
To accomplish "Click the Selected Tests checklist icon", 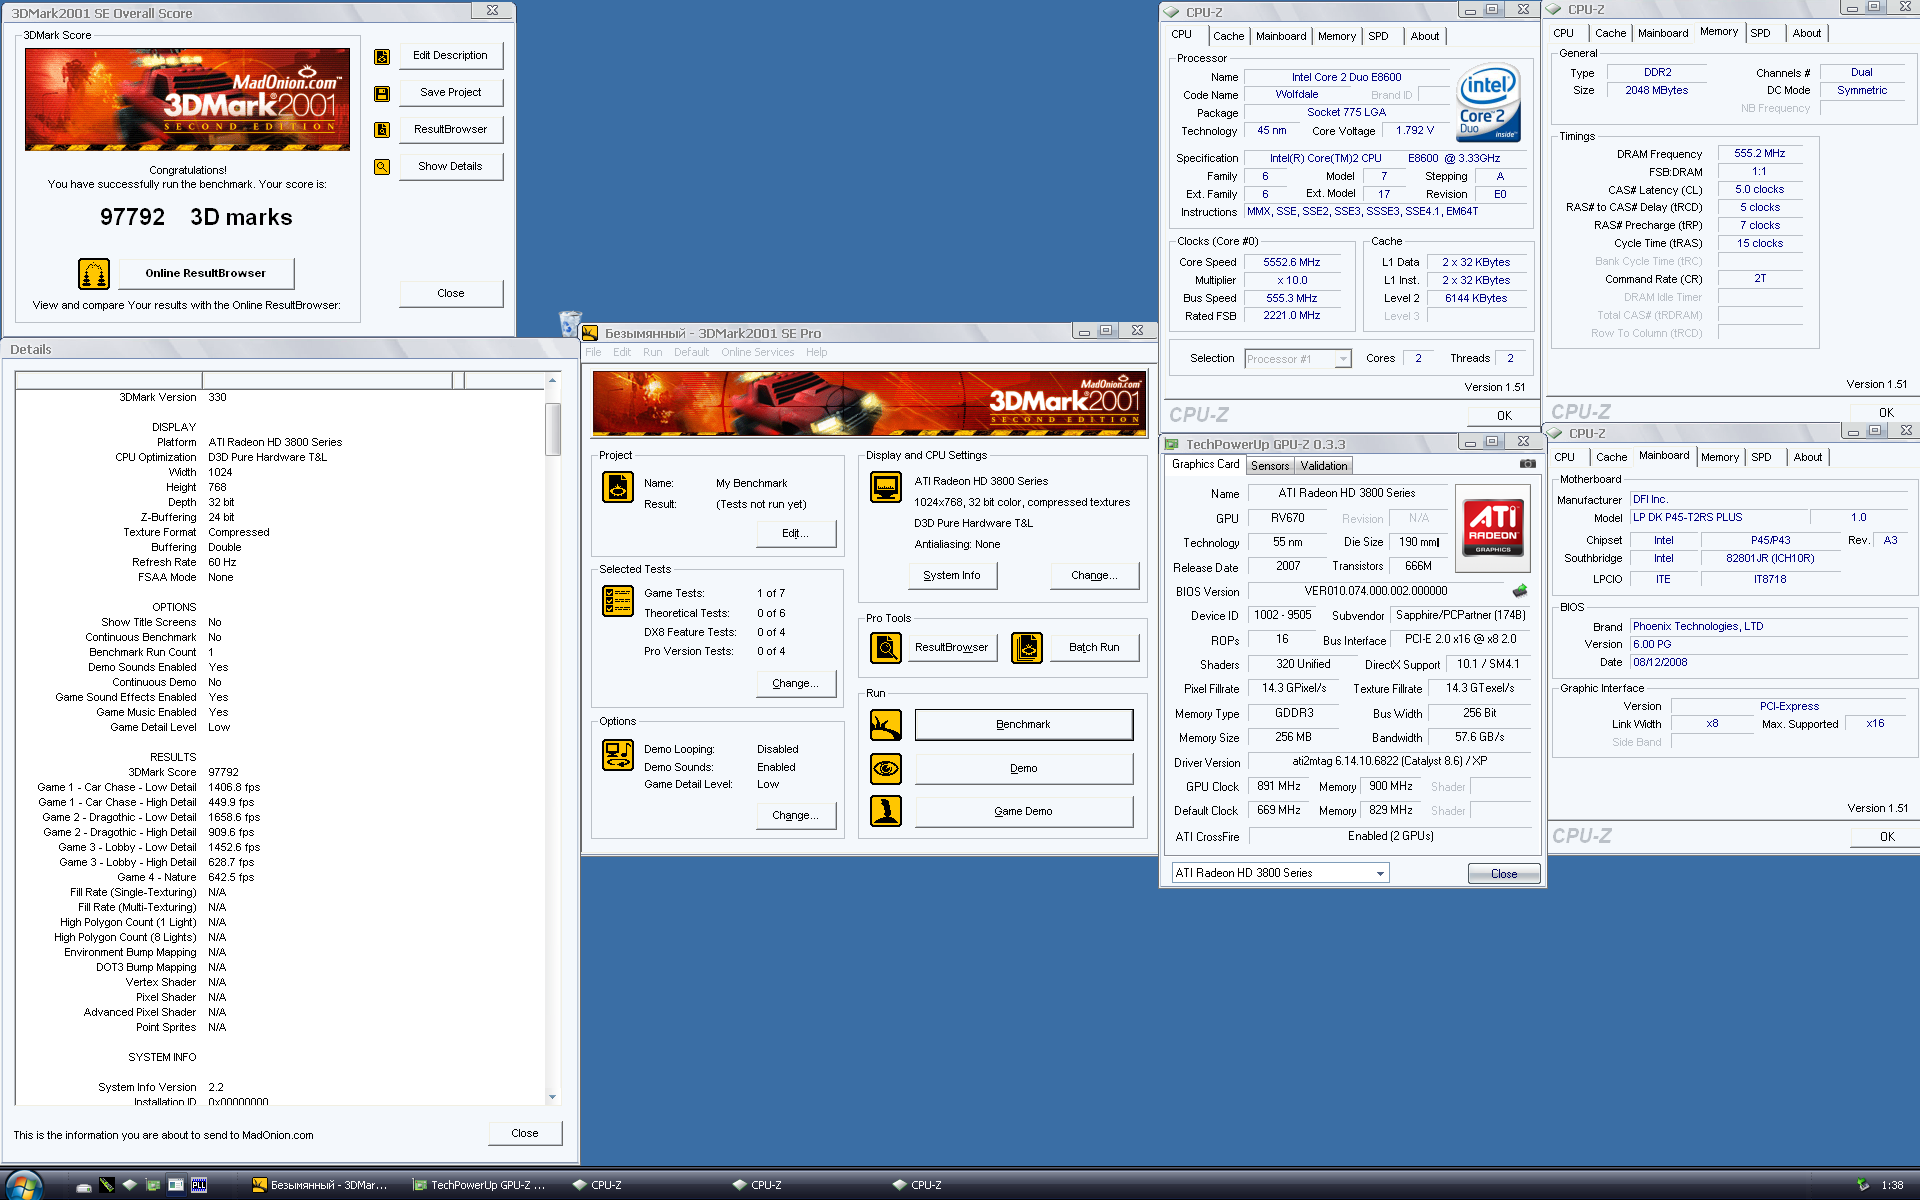I will click(618, 601).
